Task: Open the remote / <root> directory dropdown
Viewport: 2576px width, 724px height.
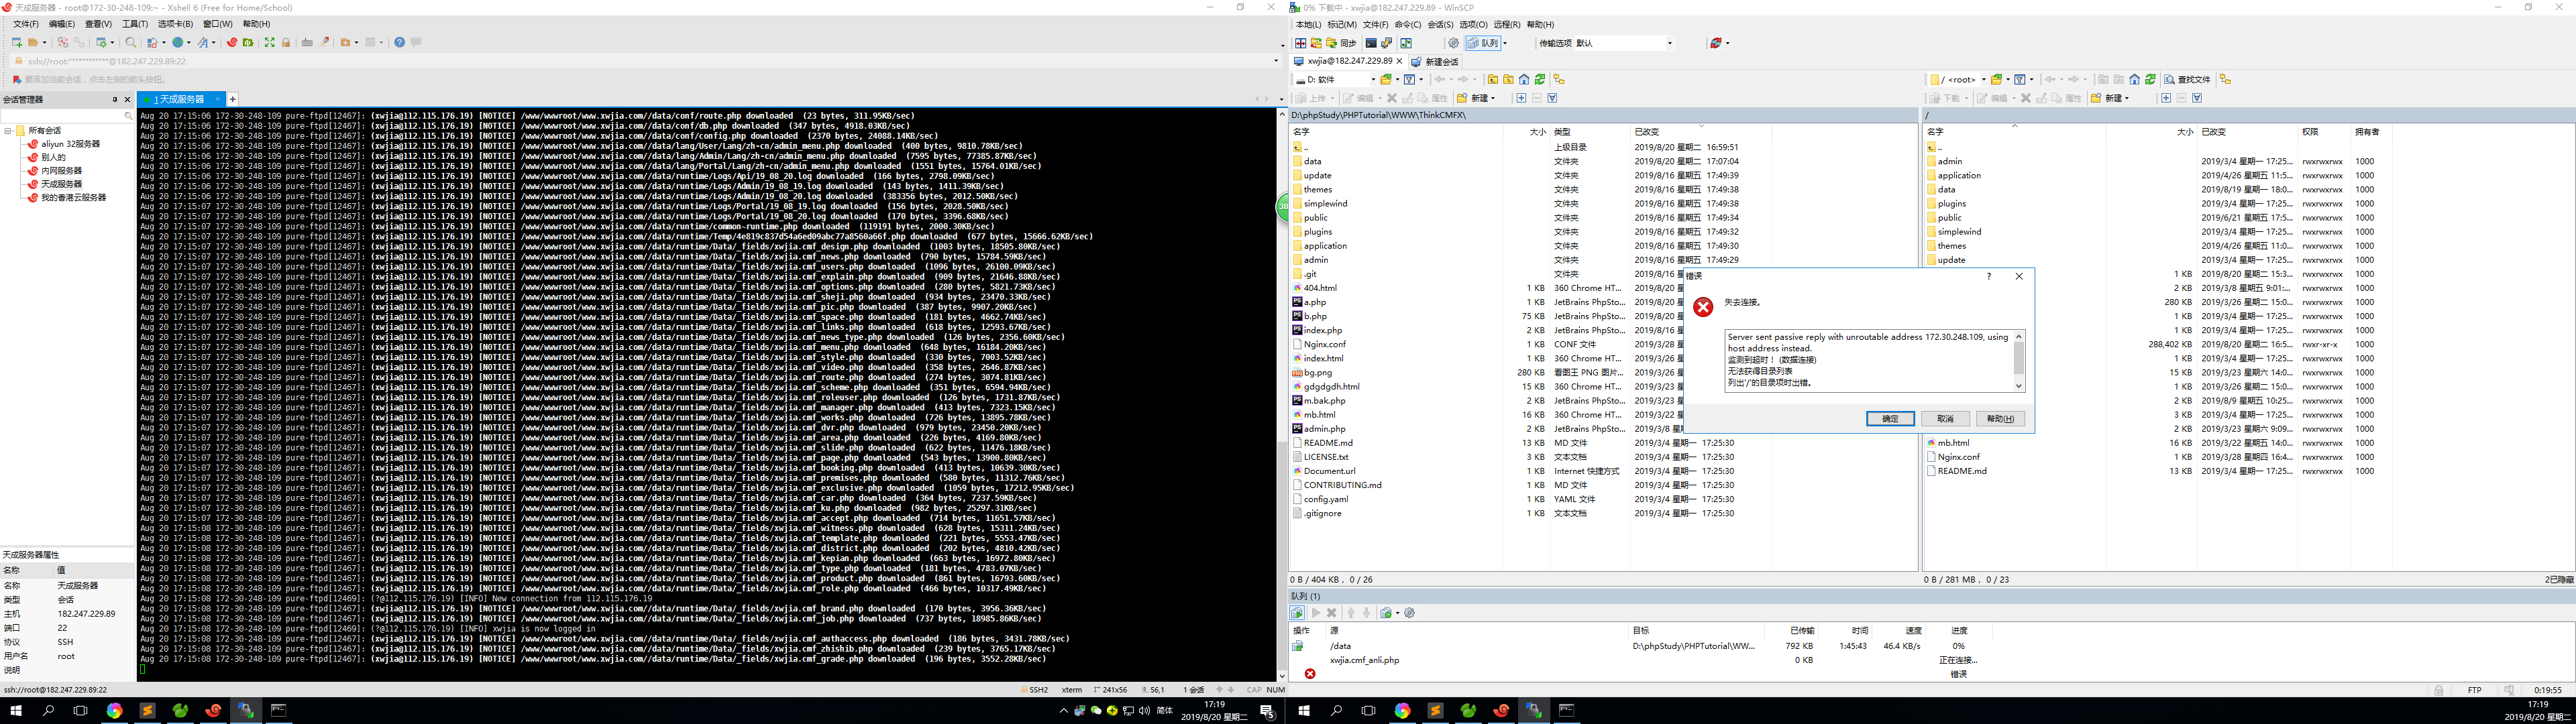Action: [x=1984, y=79]
